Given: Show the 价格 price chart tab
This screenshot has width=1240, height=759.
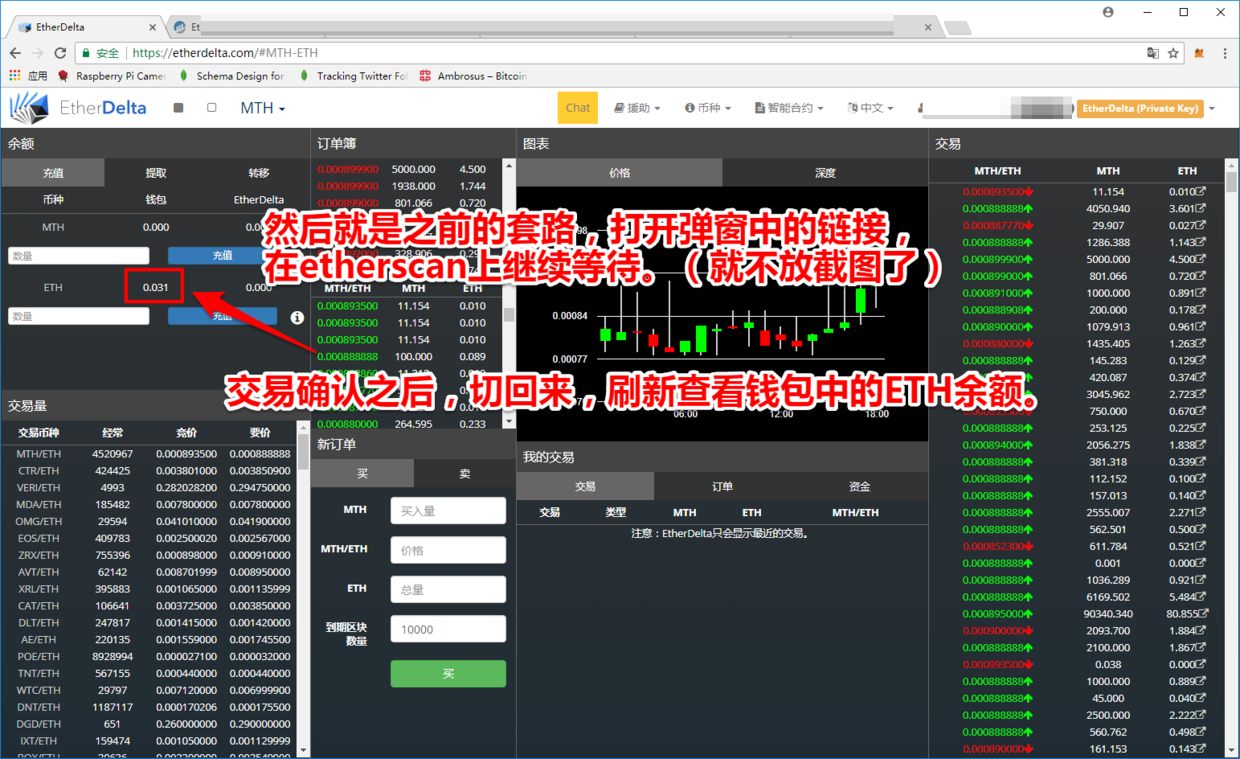Looking at the screenshot, I should coord(620,173).
